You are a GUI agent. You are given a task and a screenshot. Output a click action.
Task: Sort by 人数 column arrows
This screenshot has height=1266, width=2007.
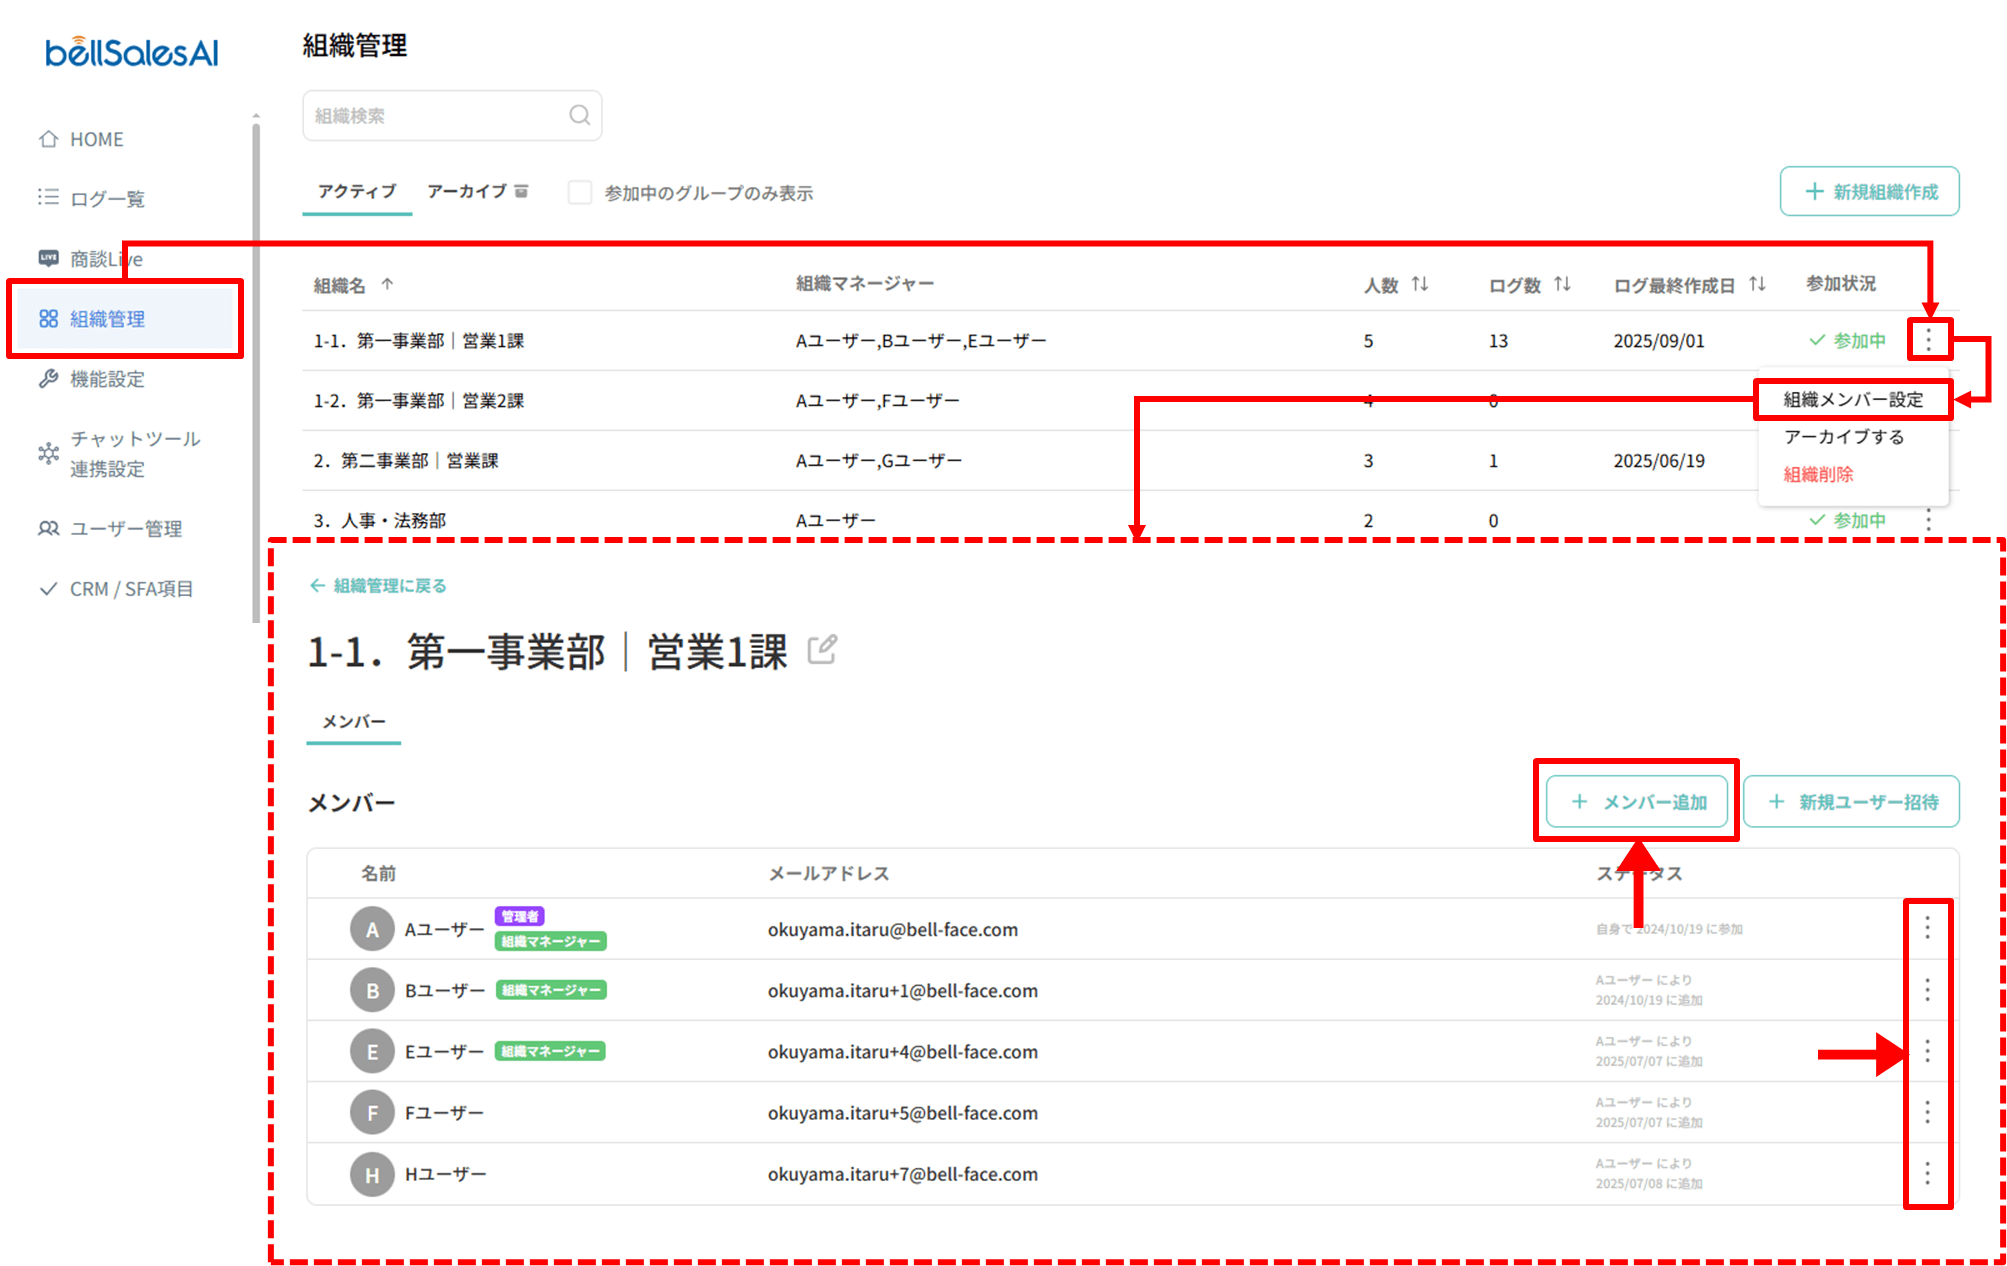(x=1420, y=285)
